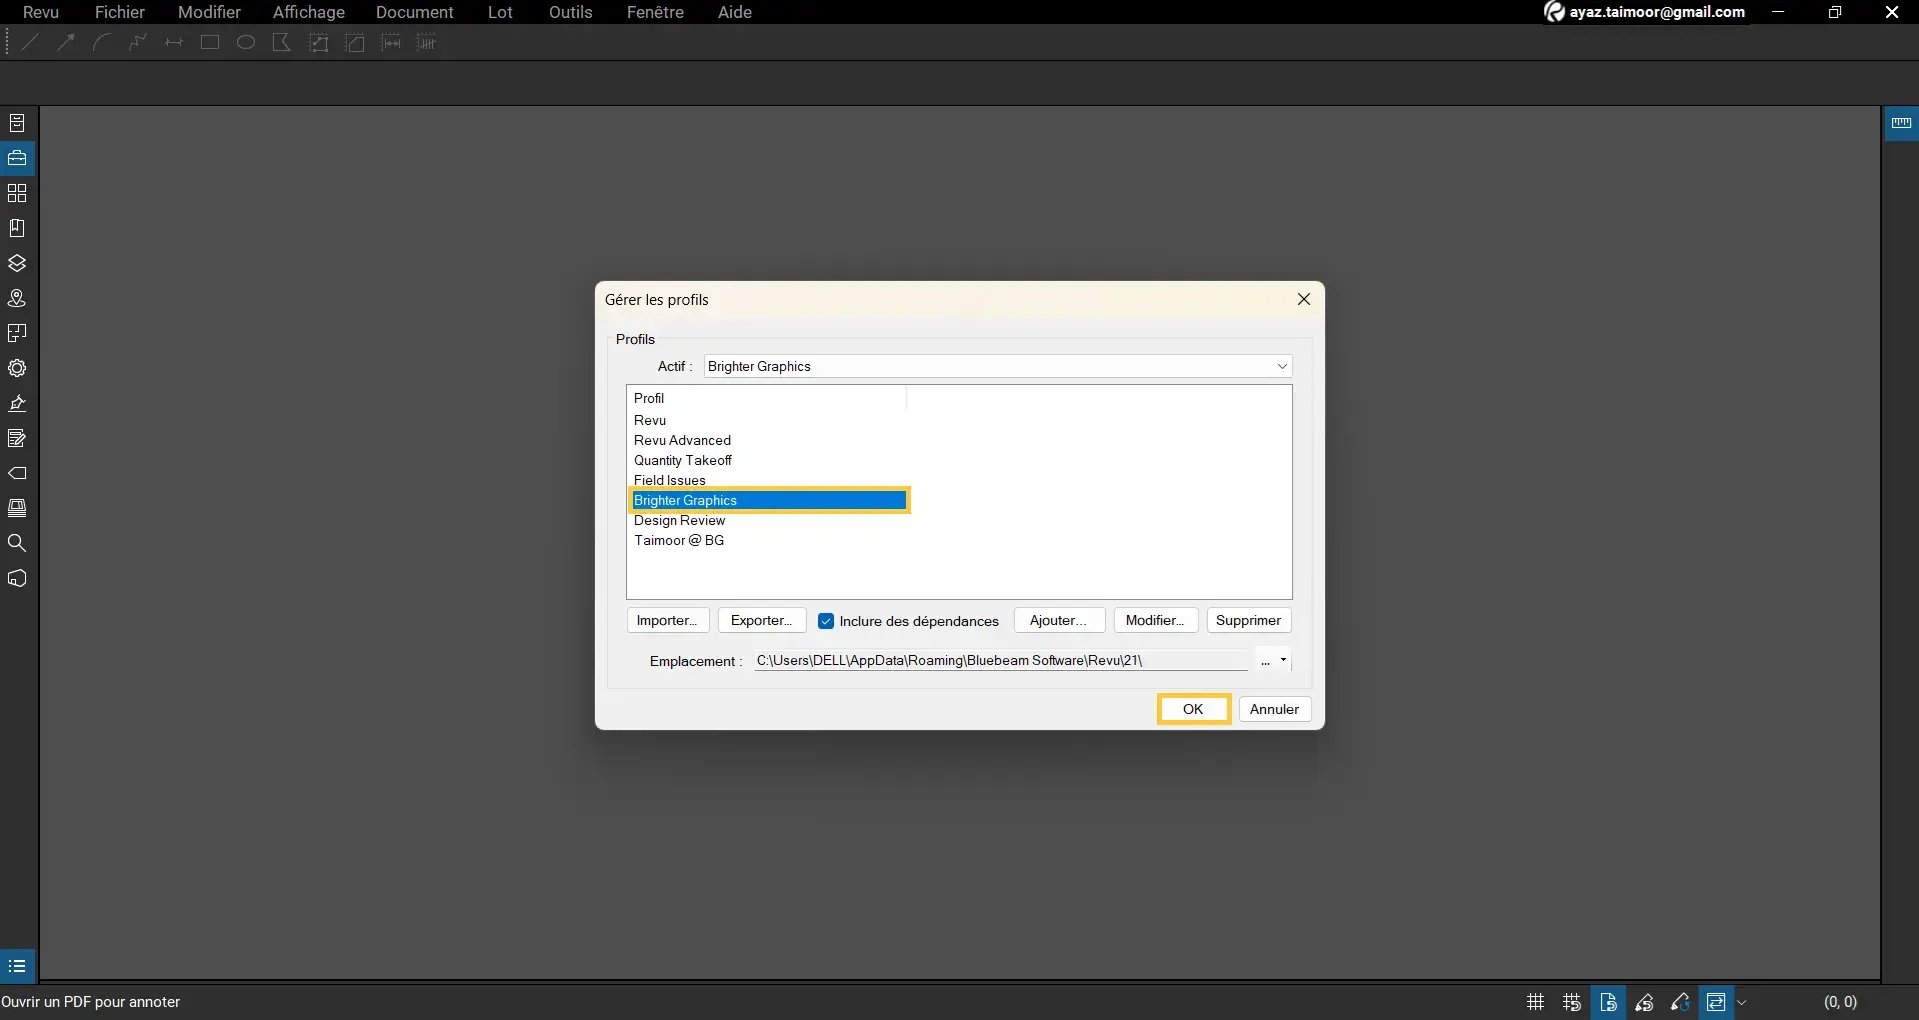Click the Exporter button

coord(760,620)
